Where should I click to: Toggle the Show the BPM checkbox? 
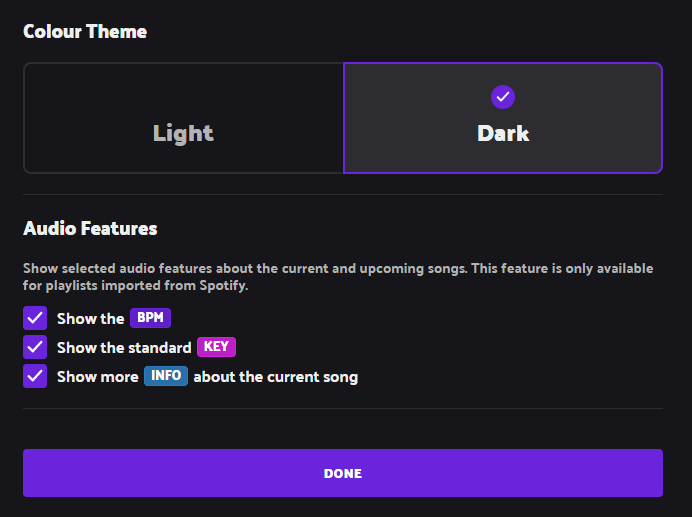[35, 318]
